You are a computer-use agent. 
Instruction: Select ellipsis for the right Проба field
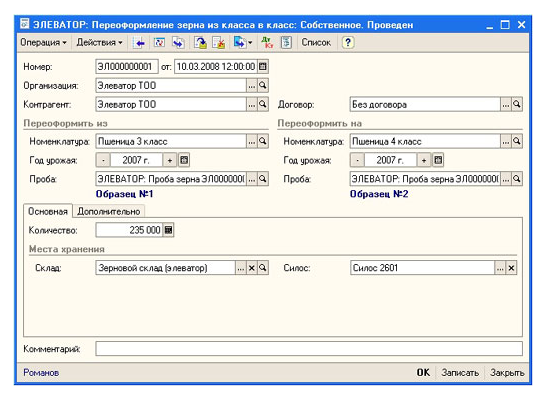pos(506,179)
